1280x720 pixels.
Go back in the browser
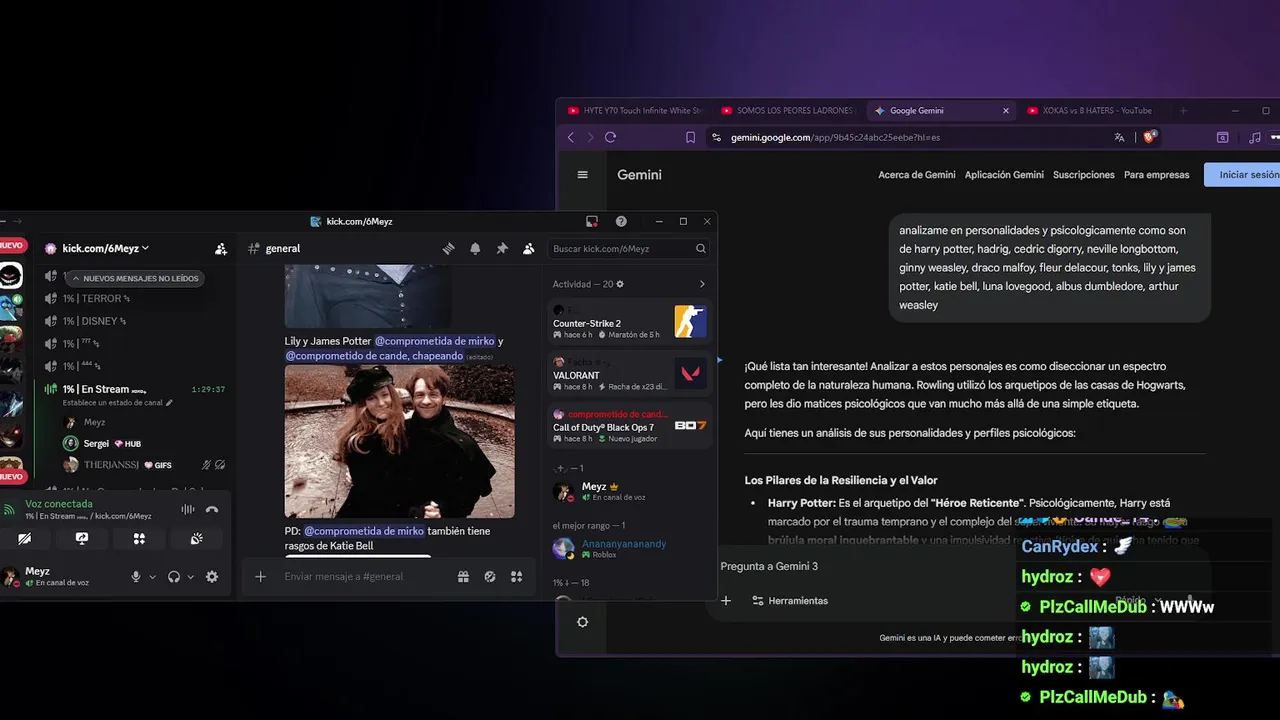pos(571,137)
